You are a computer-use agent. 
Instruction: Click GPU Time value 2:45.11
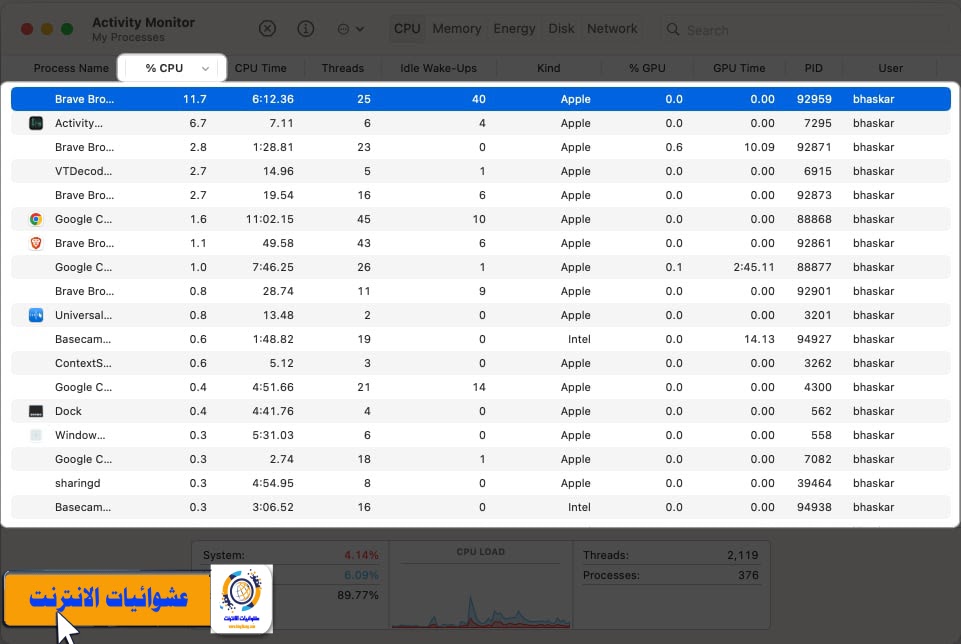[754, 267]
